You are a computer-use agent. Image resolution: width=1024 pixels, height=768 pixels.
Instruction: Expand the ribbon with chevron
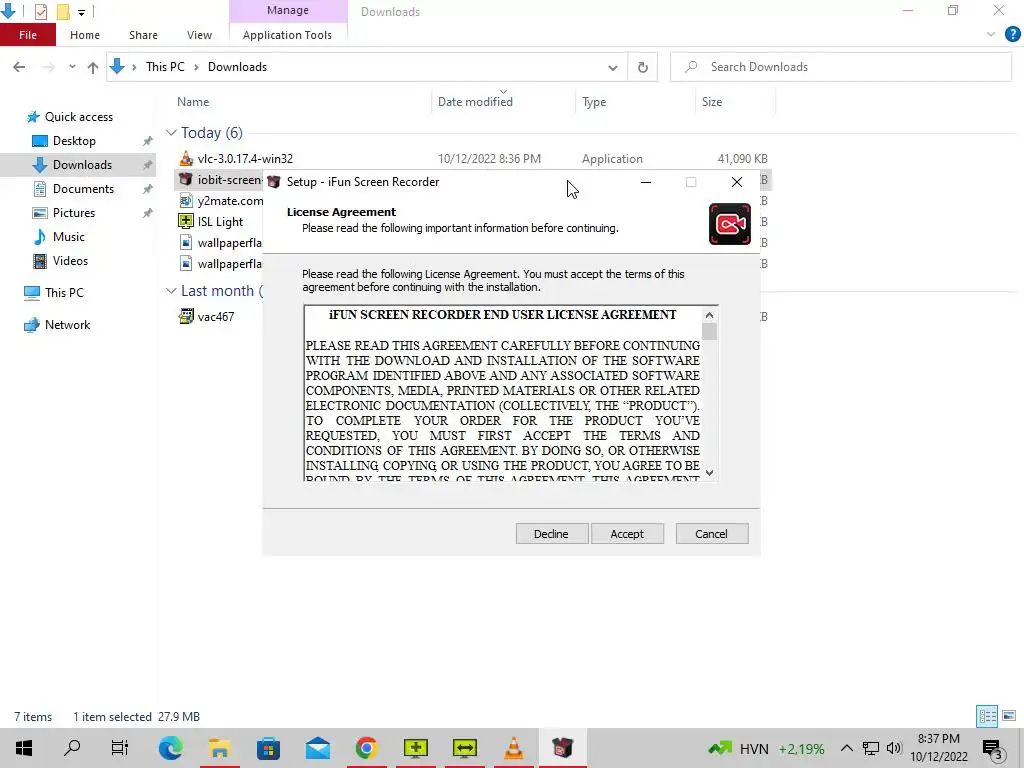click(x=991, y=35)
